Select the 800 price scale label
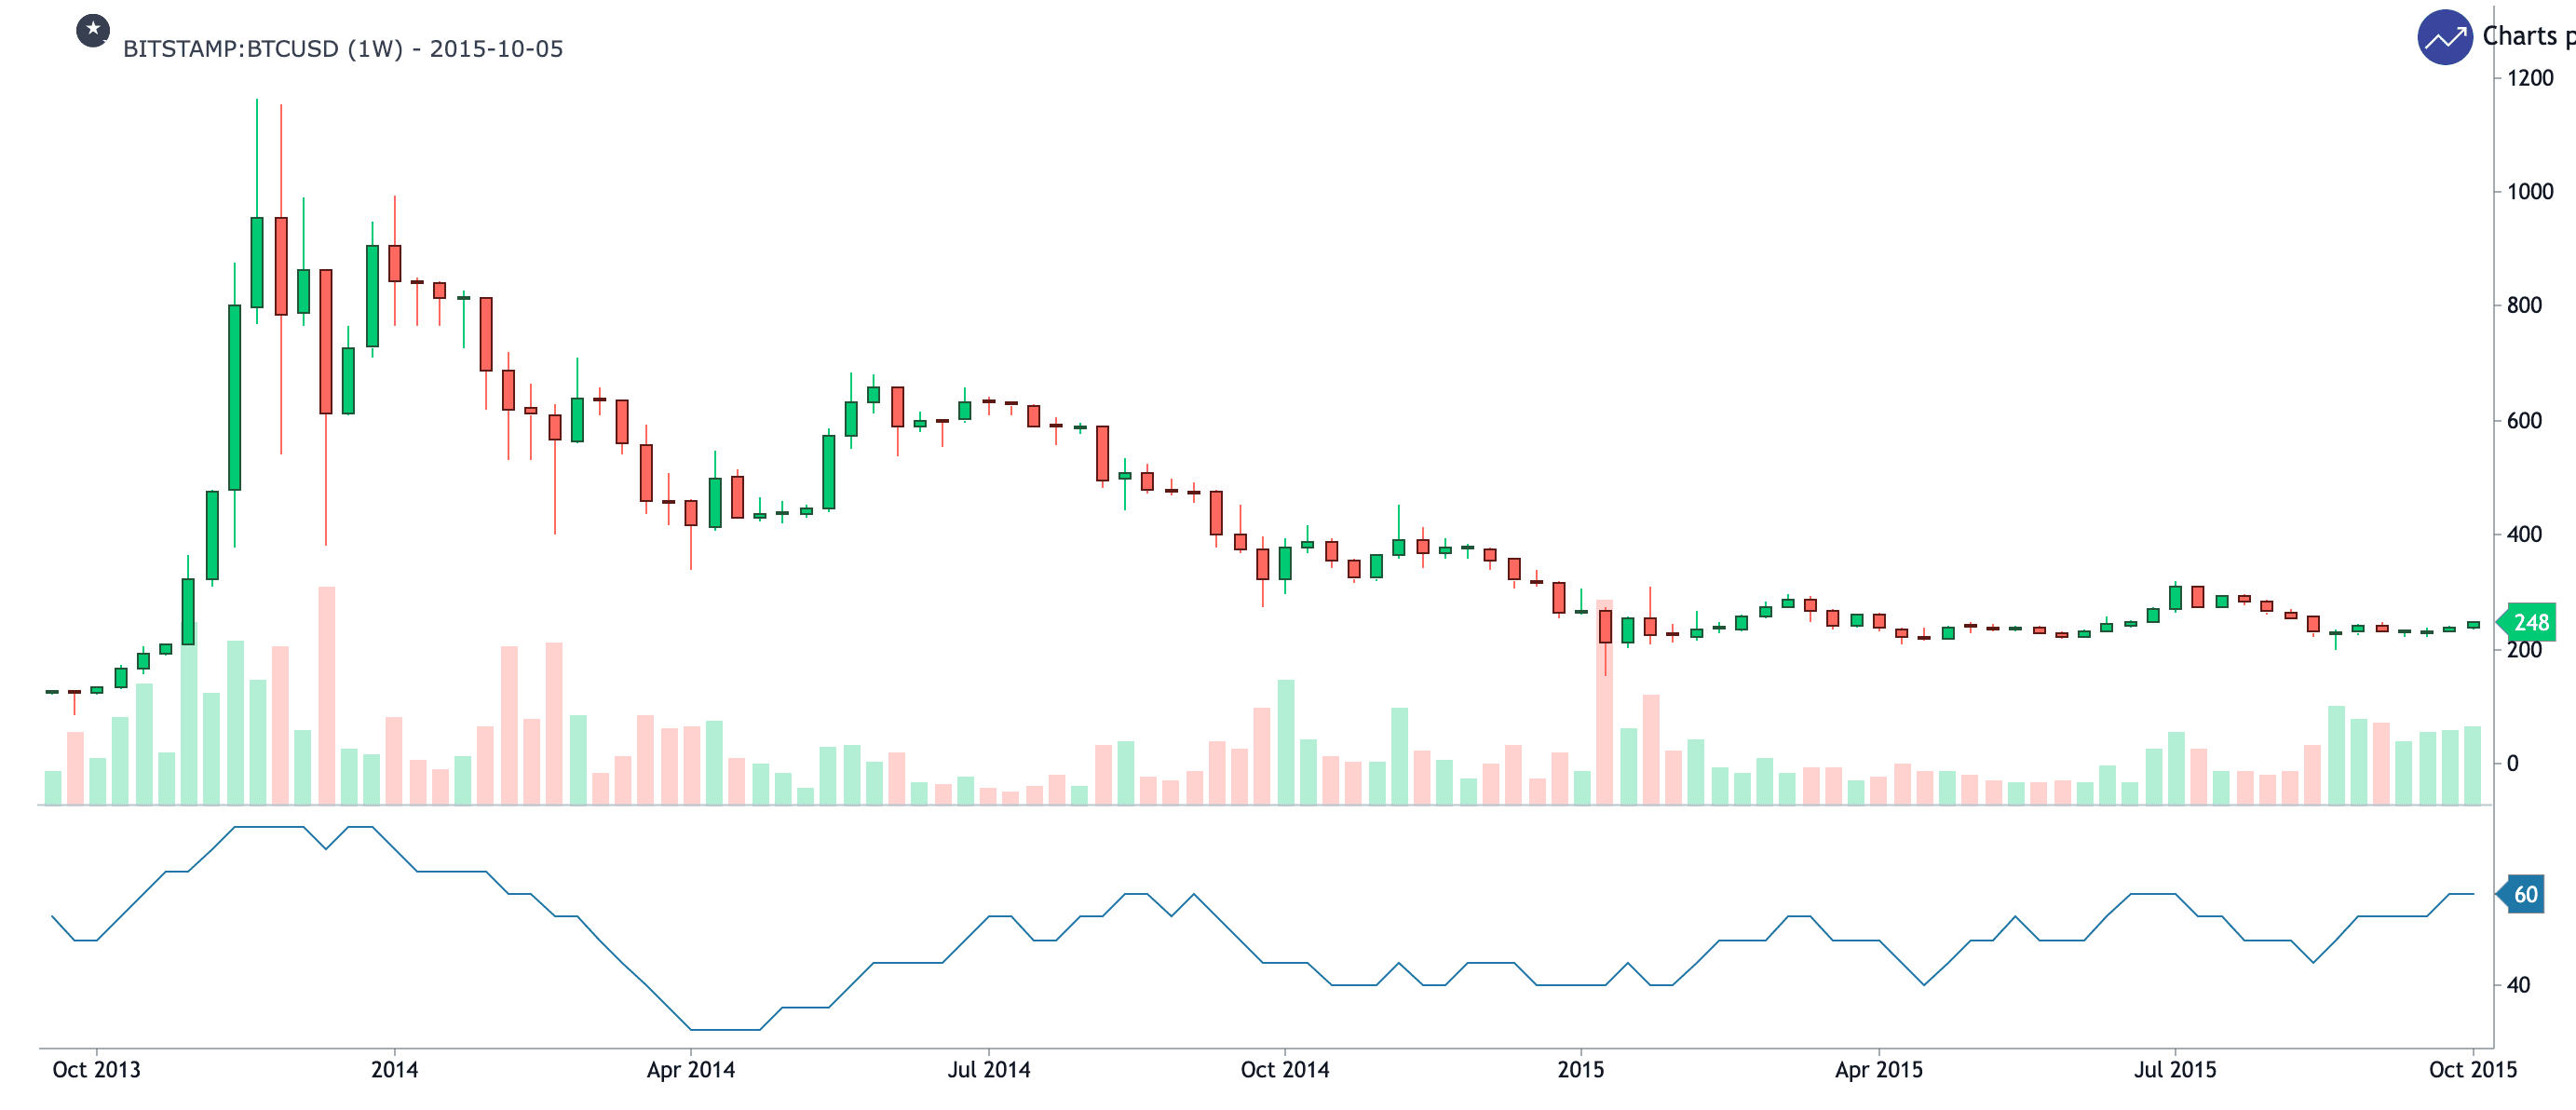Viewport: 2576px width, 1110px height. coord(2524,306)
